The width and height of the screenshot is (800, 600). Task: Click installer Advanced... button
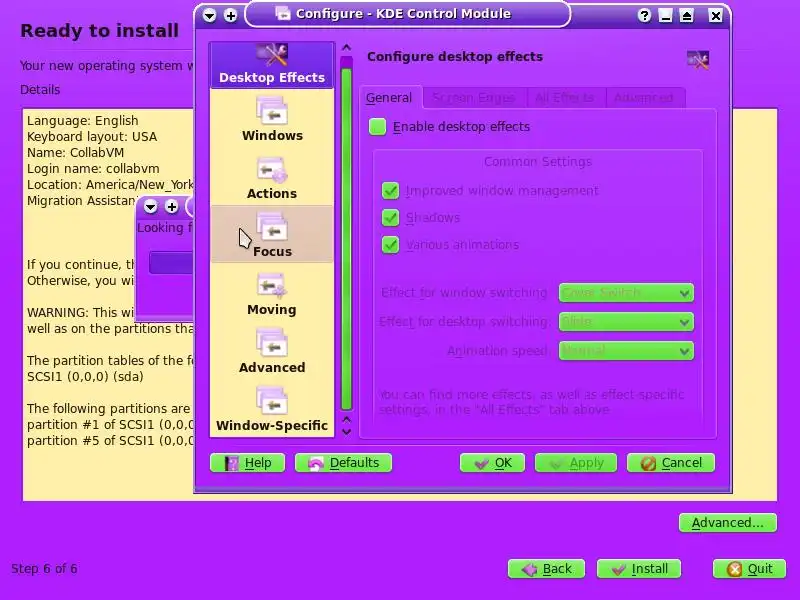[728, 523]
